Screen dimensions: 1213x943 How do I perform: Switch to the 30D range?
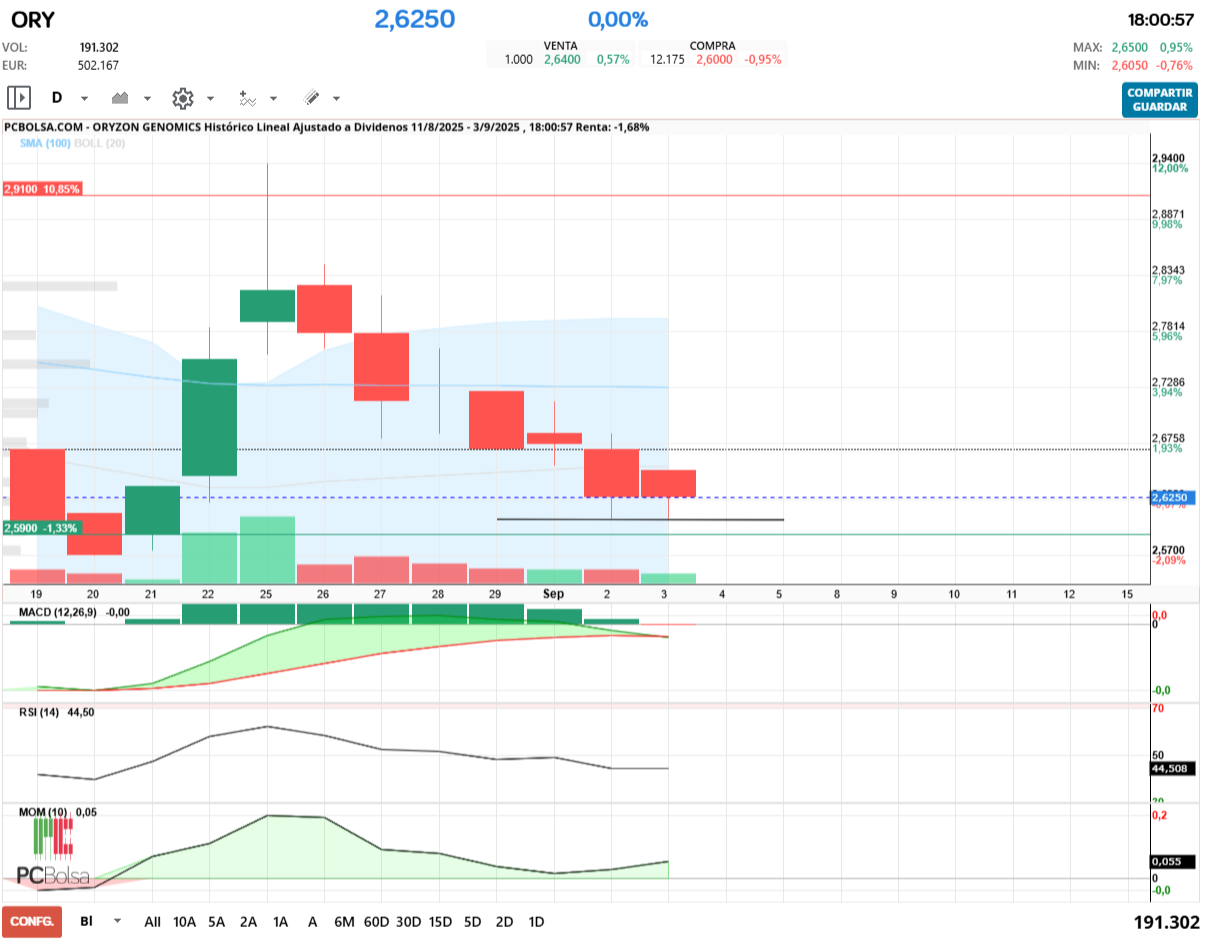pyautogui.click(x=408, y=921)
